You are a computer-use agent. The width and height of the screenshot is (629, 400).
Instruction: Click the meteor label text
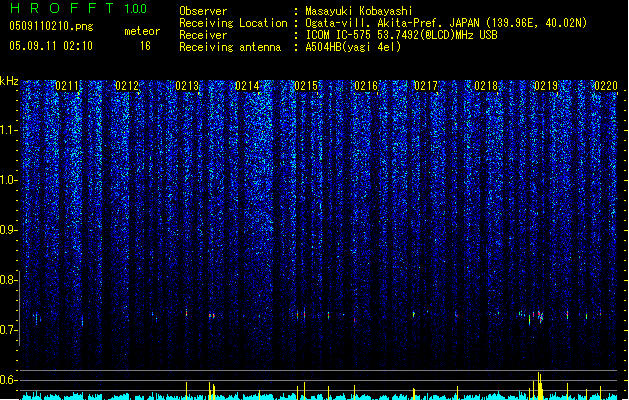[142, 31]
